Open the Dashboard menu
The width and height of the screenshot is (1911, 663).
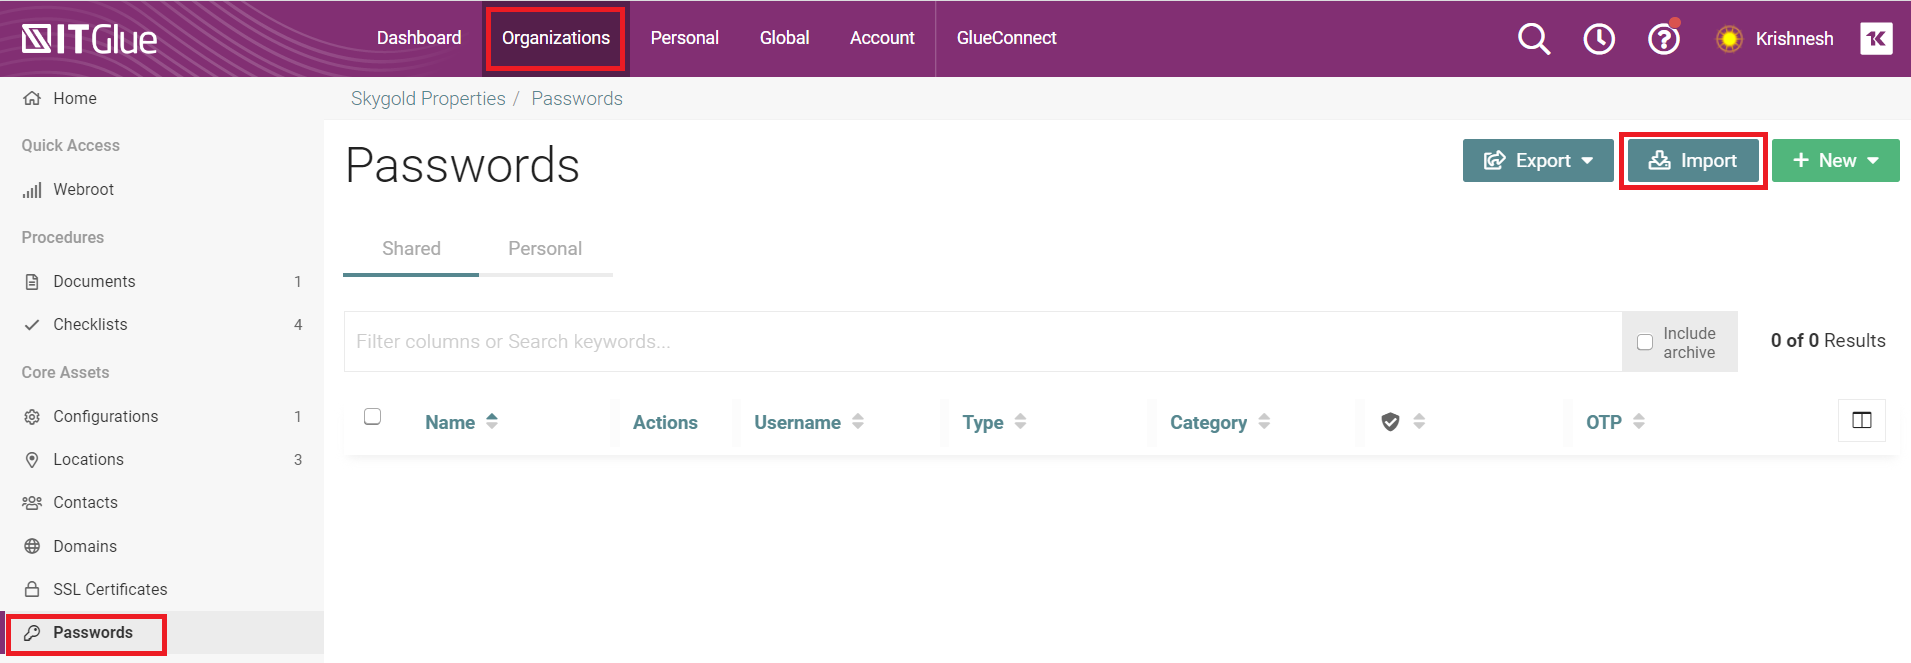pos(419,38)
